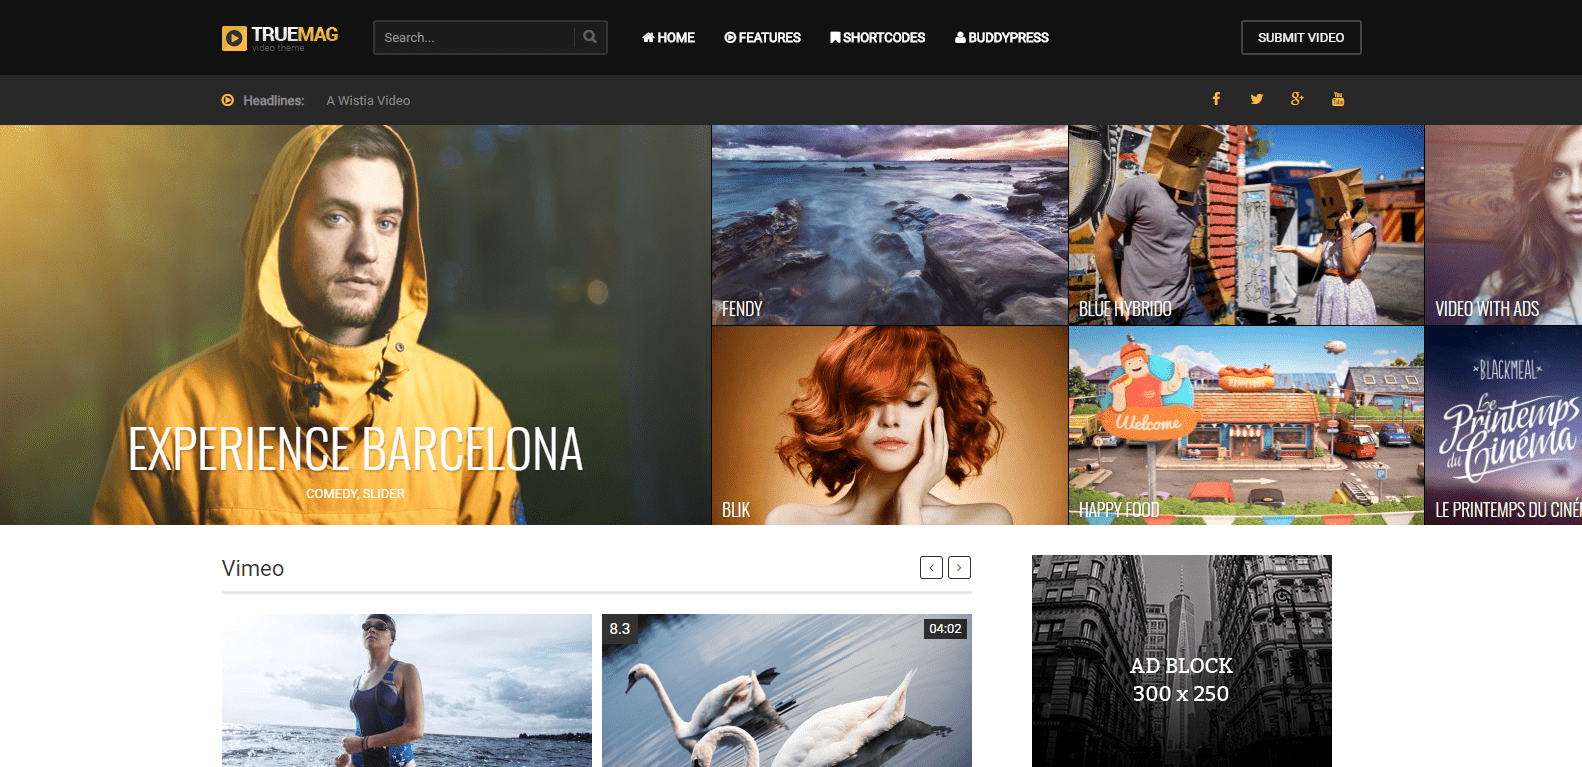
Task: Show the next Vimeo carousel slide
Action: pos(959,567)
